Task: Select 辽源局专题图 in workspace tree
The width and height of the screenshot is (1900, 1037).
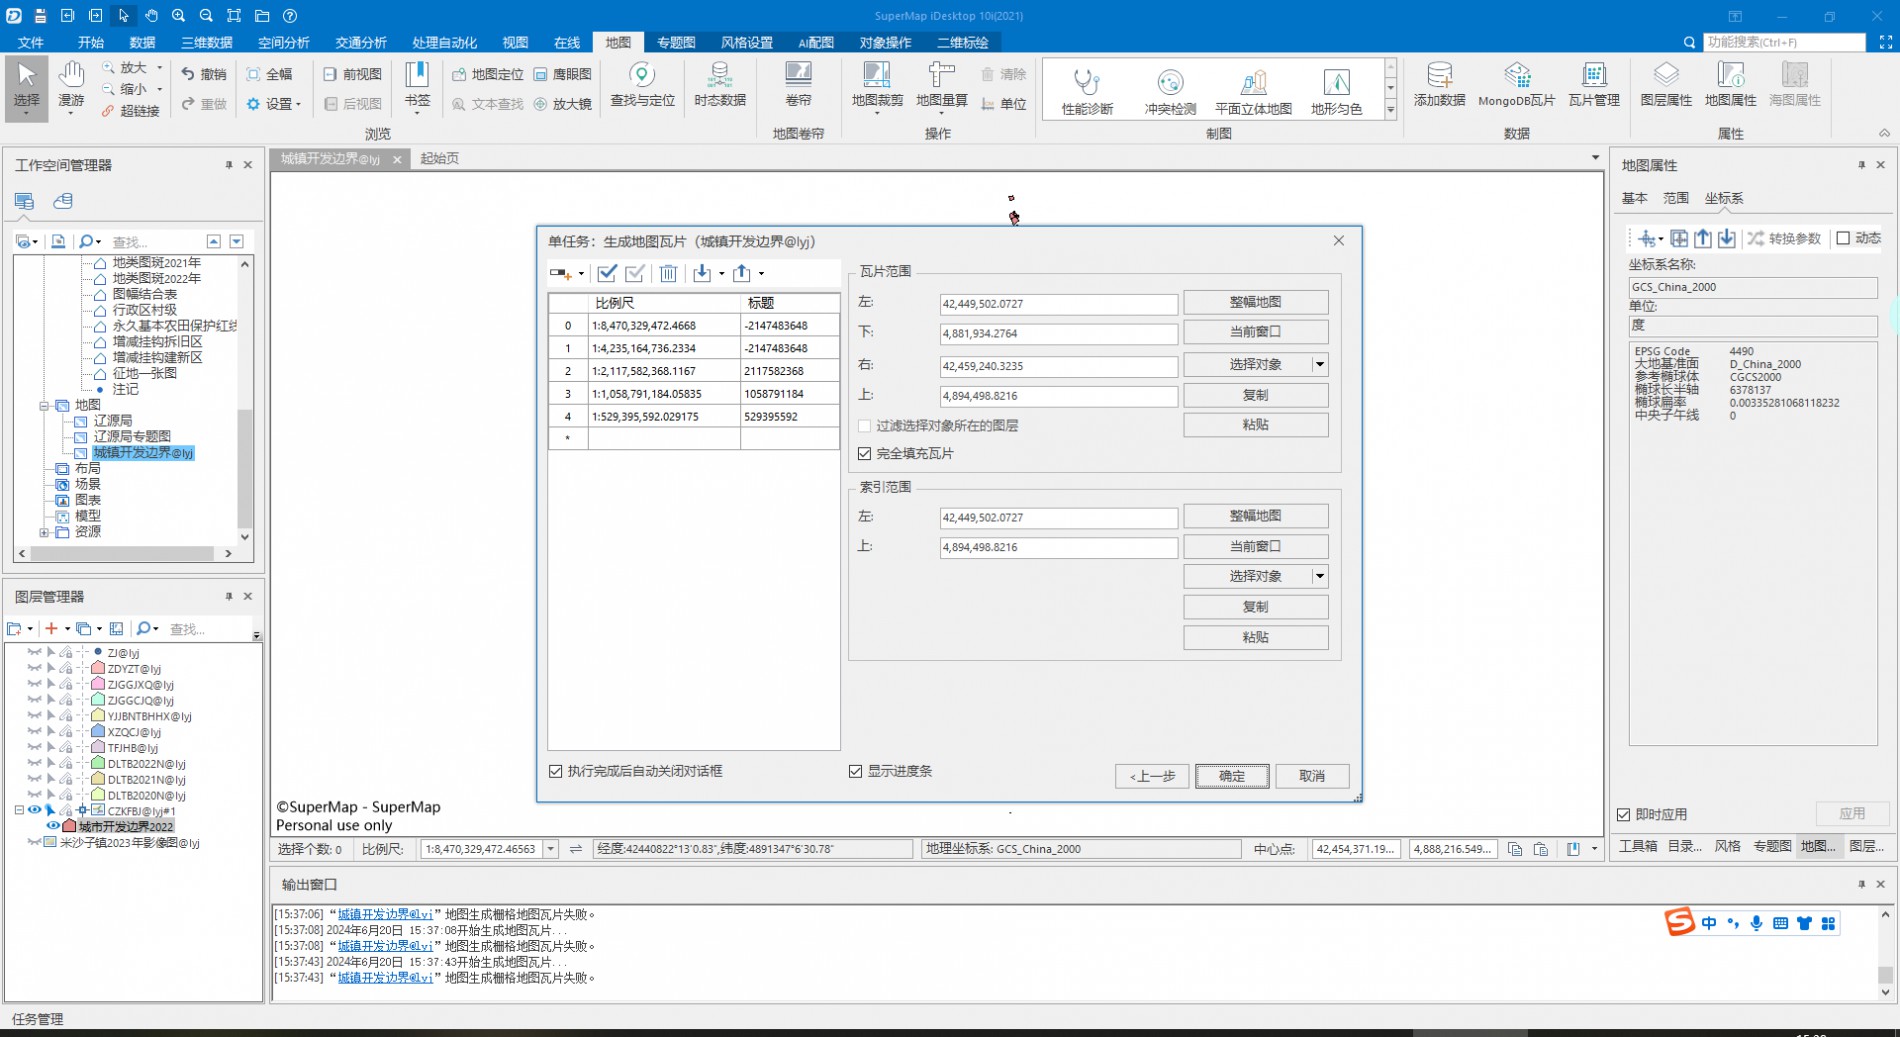Action: (x=132, y=437)
